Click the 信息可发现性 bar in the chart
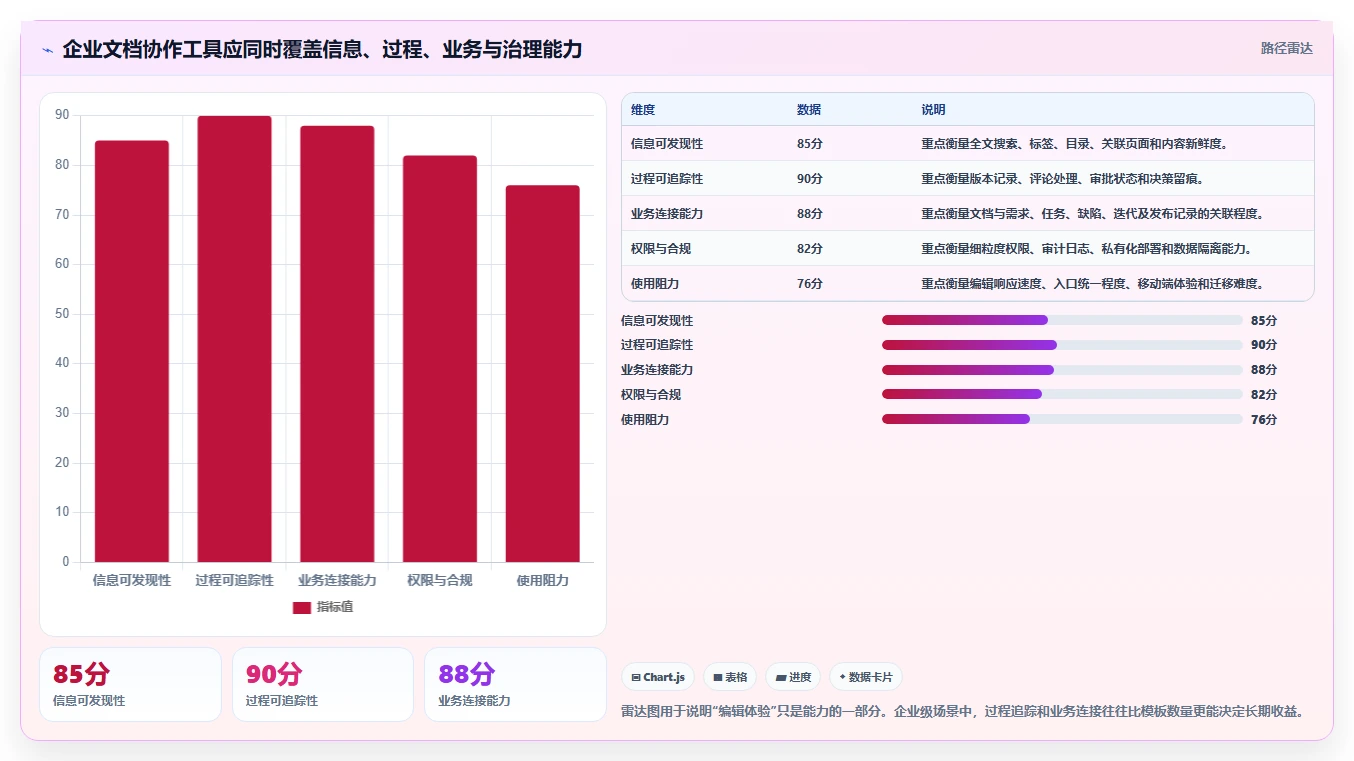 coord(132,351)
